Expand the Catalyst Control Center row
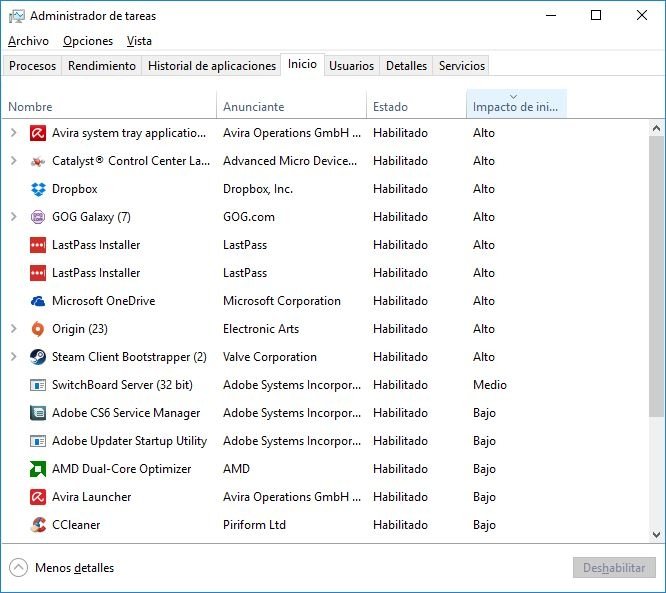 14,161
